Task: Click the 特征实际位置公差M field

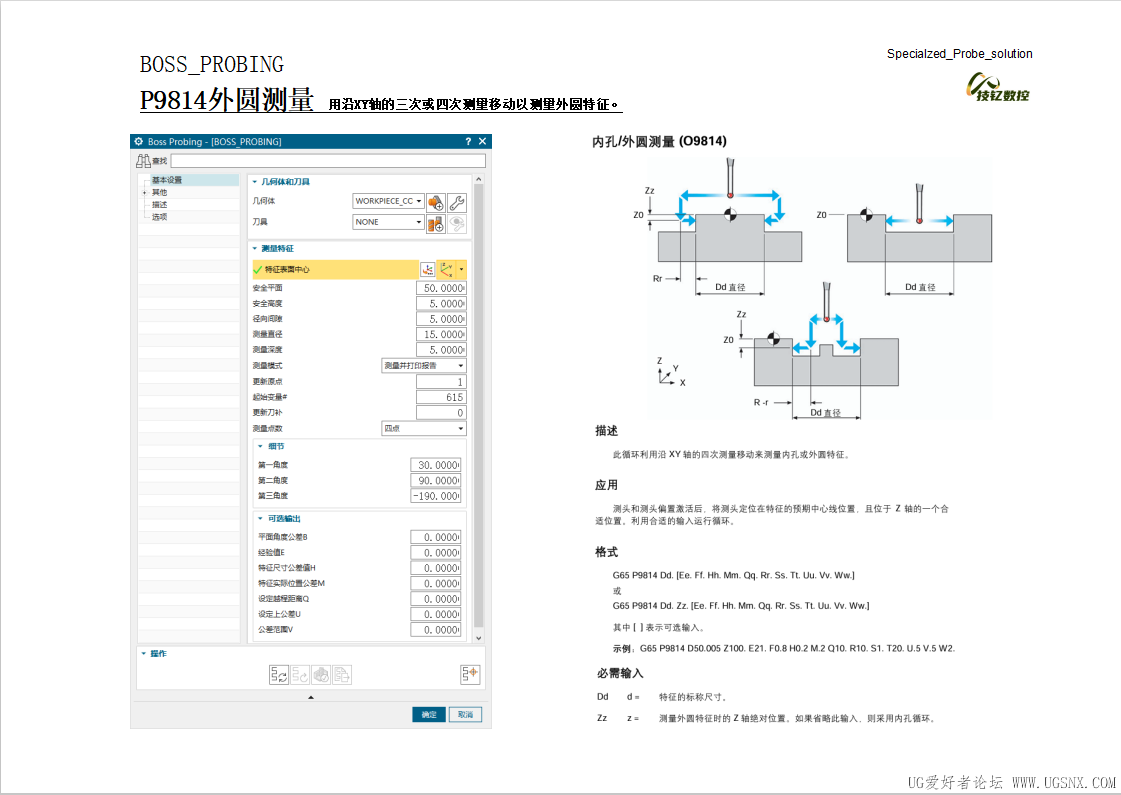Action: click(x=435, y=583)
